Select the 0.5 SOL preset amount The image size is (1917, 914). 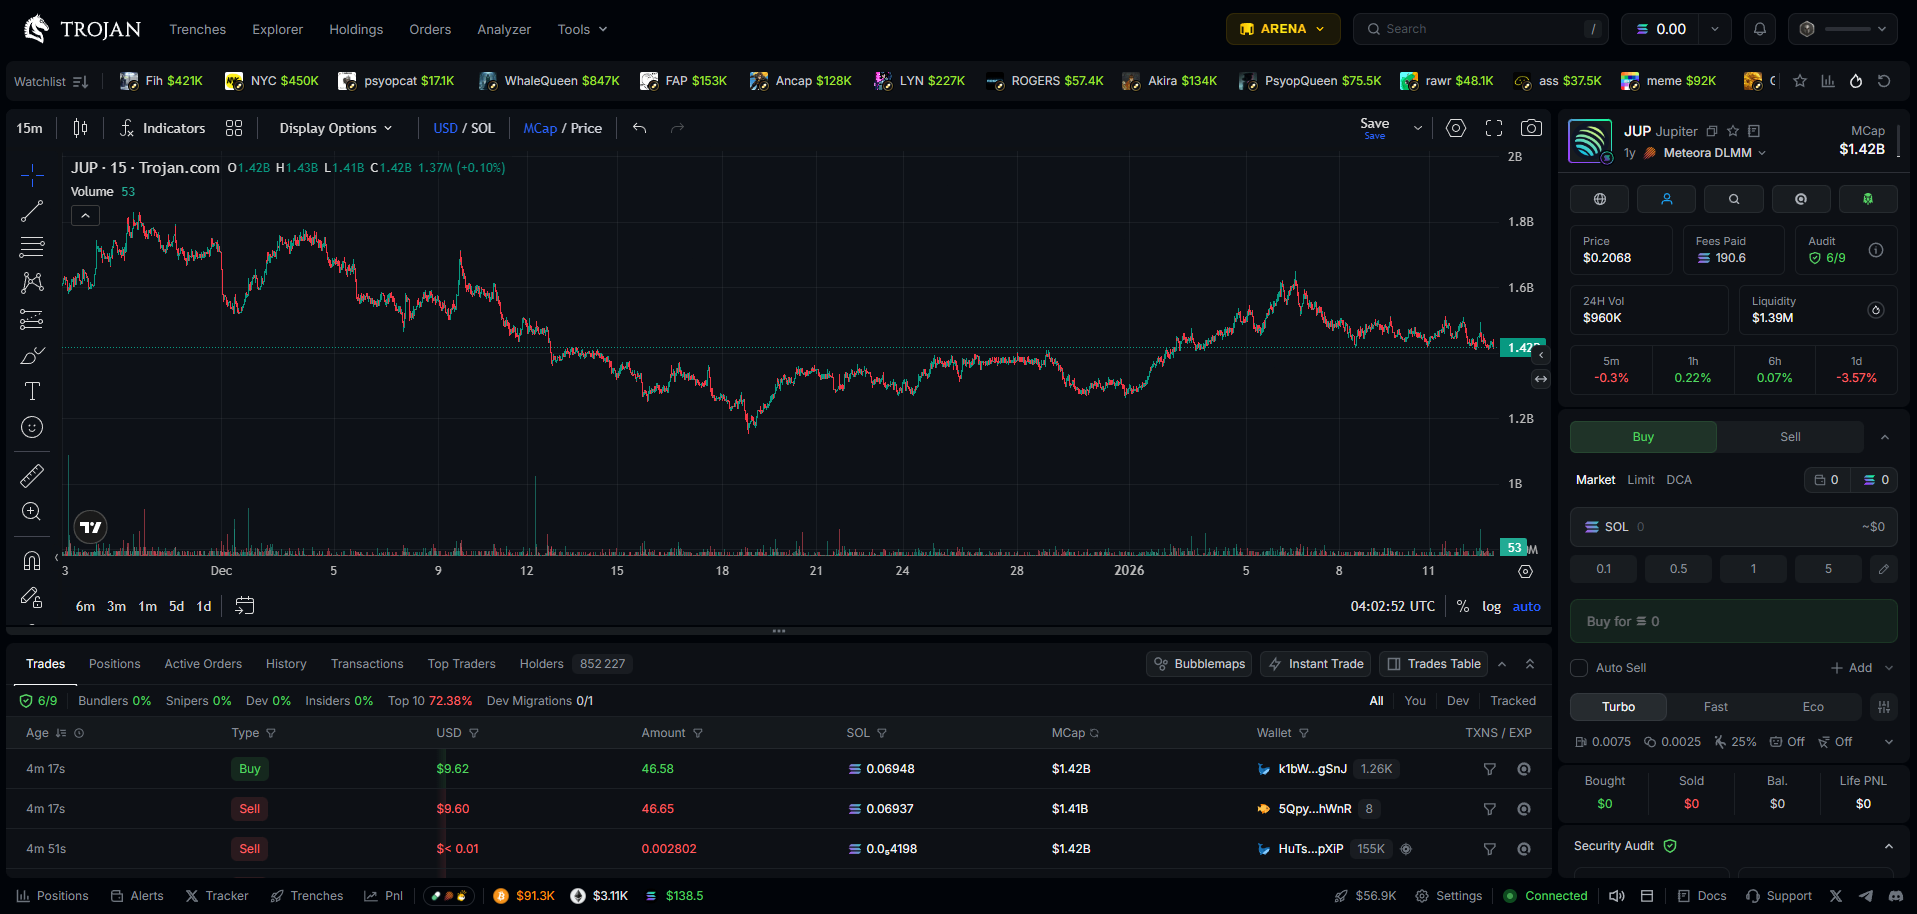pos(1677,568)
